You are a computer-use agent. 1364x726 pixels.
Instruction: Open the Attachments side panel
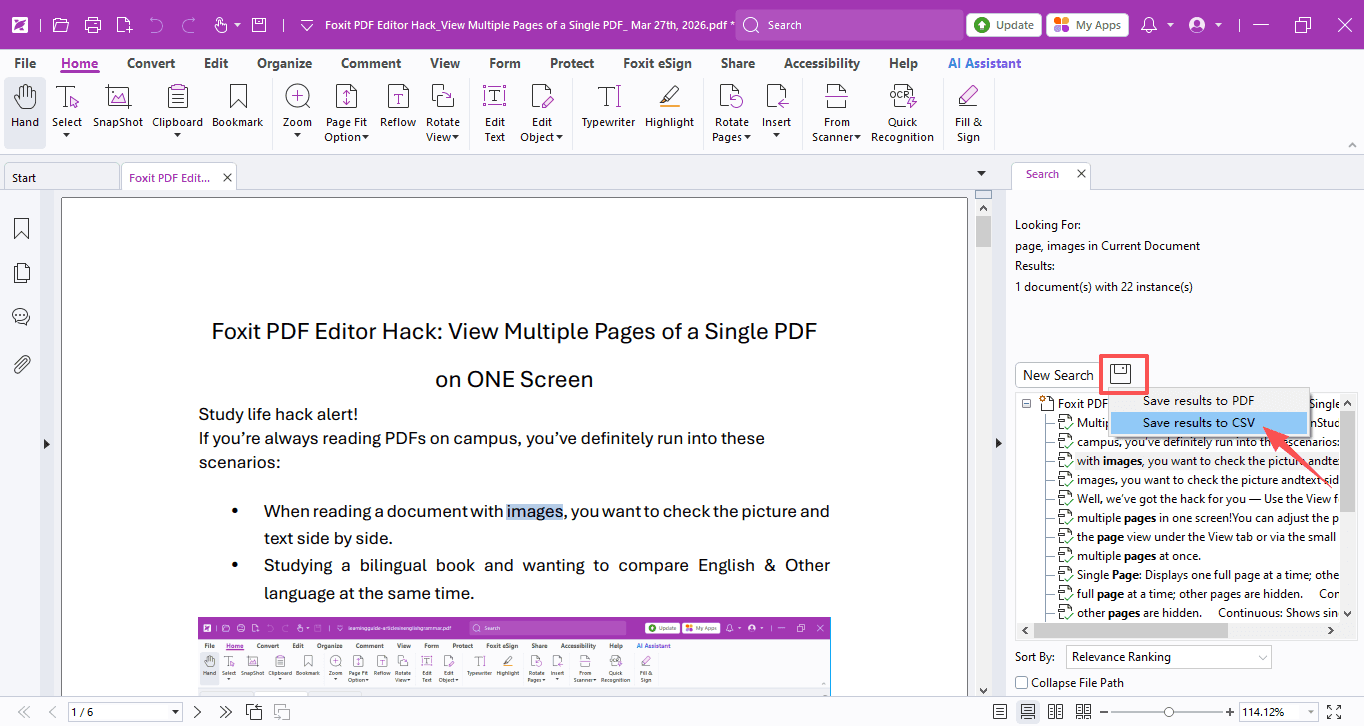(21, 363)
